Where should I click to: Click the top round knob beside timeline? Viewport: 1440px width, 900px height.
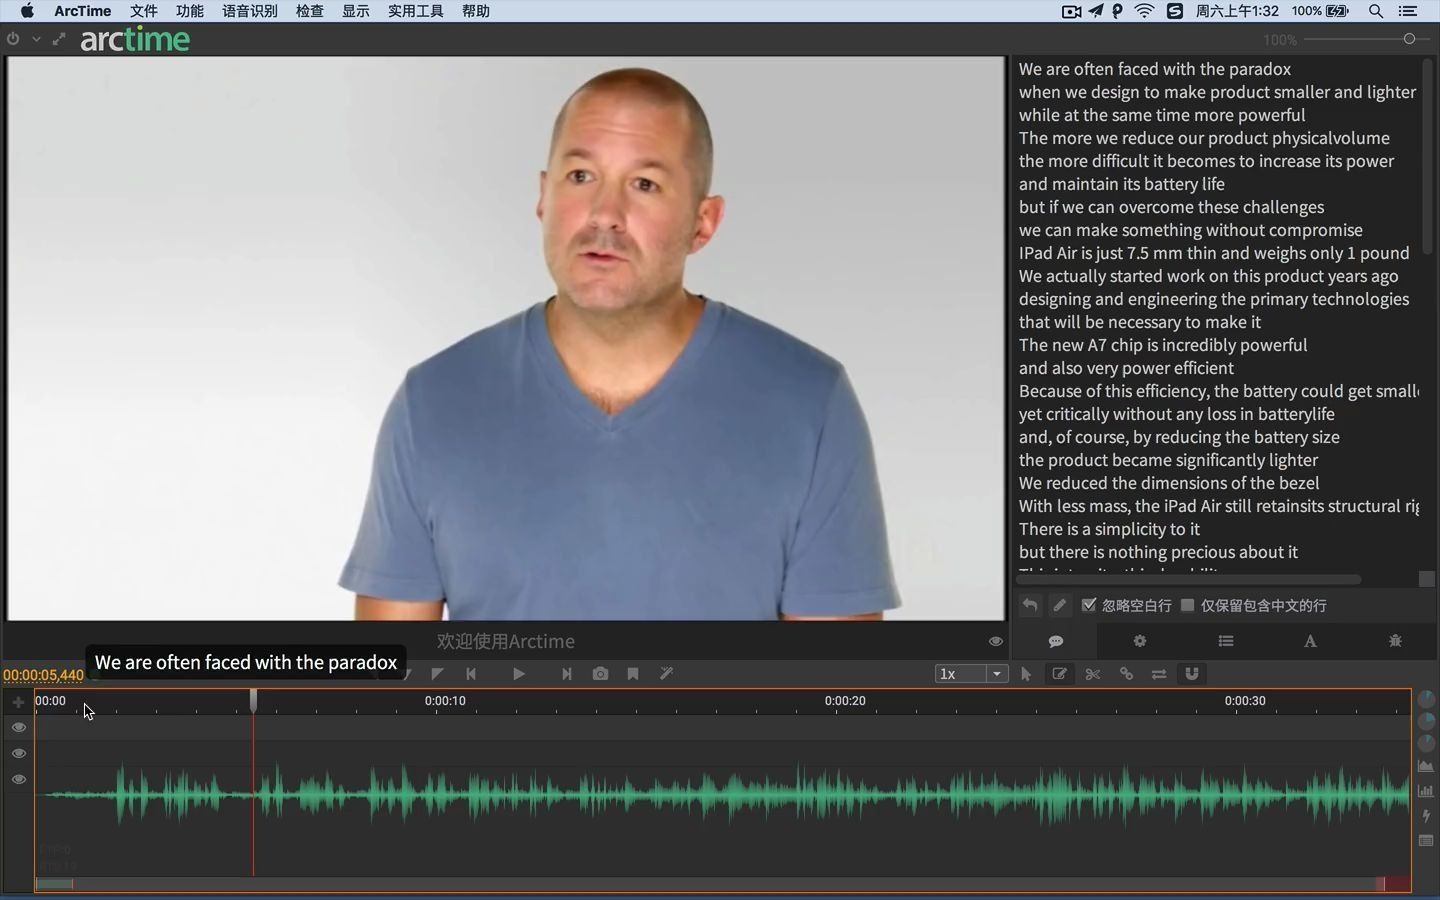tap(1426, 699)
